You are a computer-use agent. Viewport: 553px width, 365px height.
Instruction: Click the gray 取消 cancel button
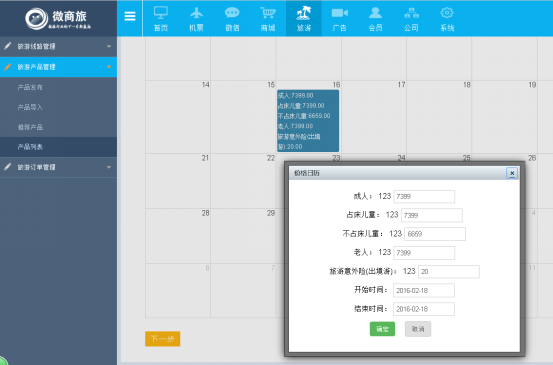tap(418, 329)
